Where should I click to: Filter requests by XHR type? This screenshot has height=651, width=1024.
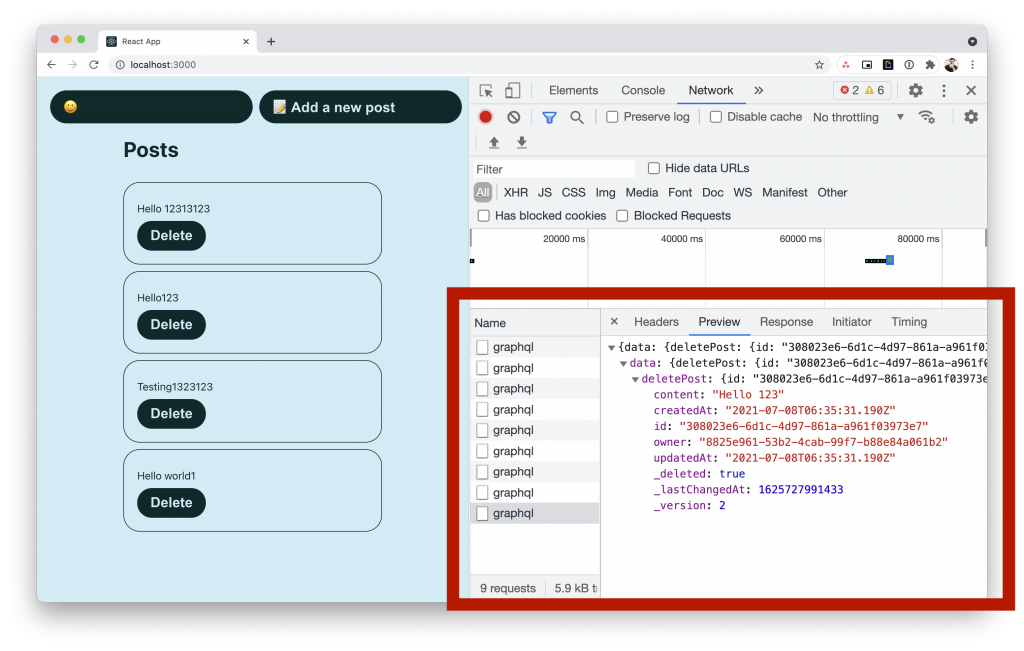pos(516,193)
